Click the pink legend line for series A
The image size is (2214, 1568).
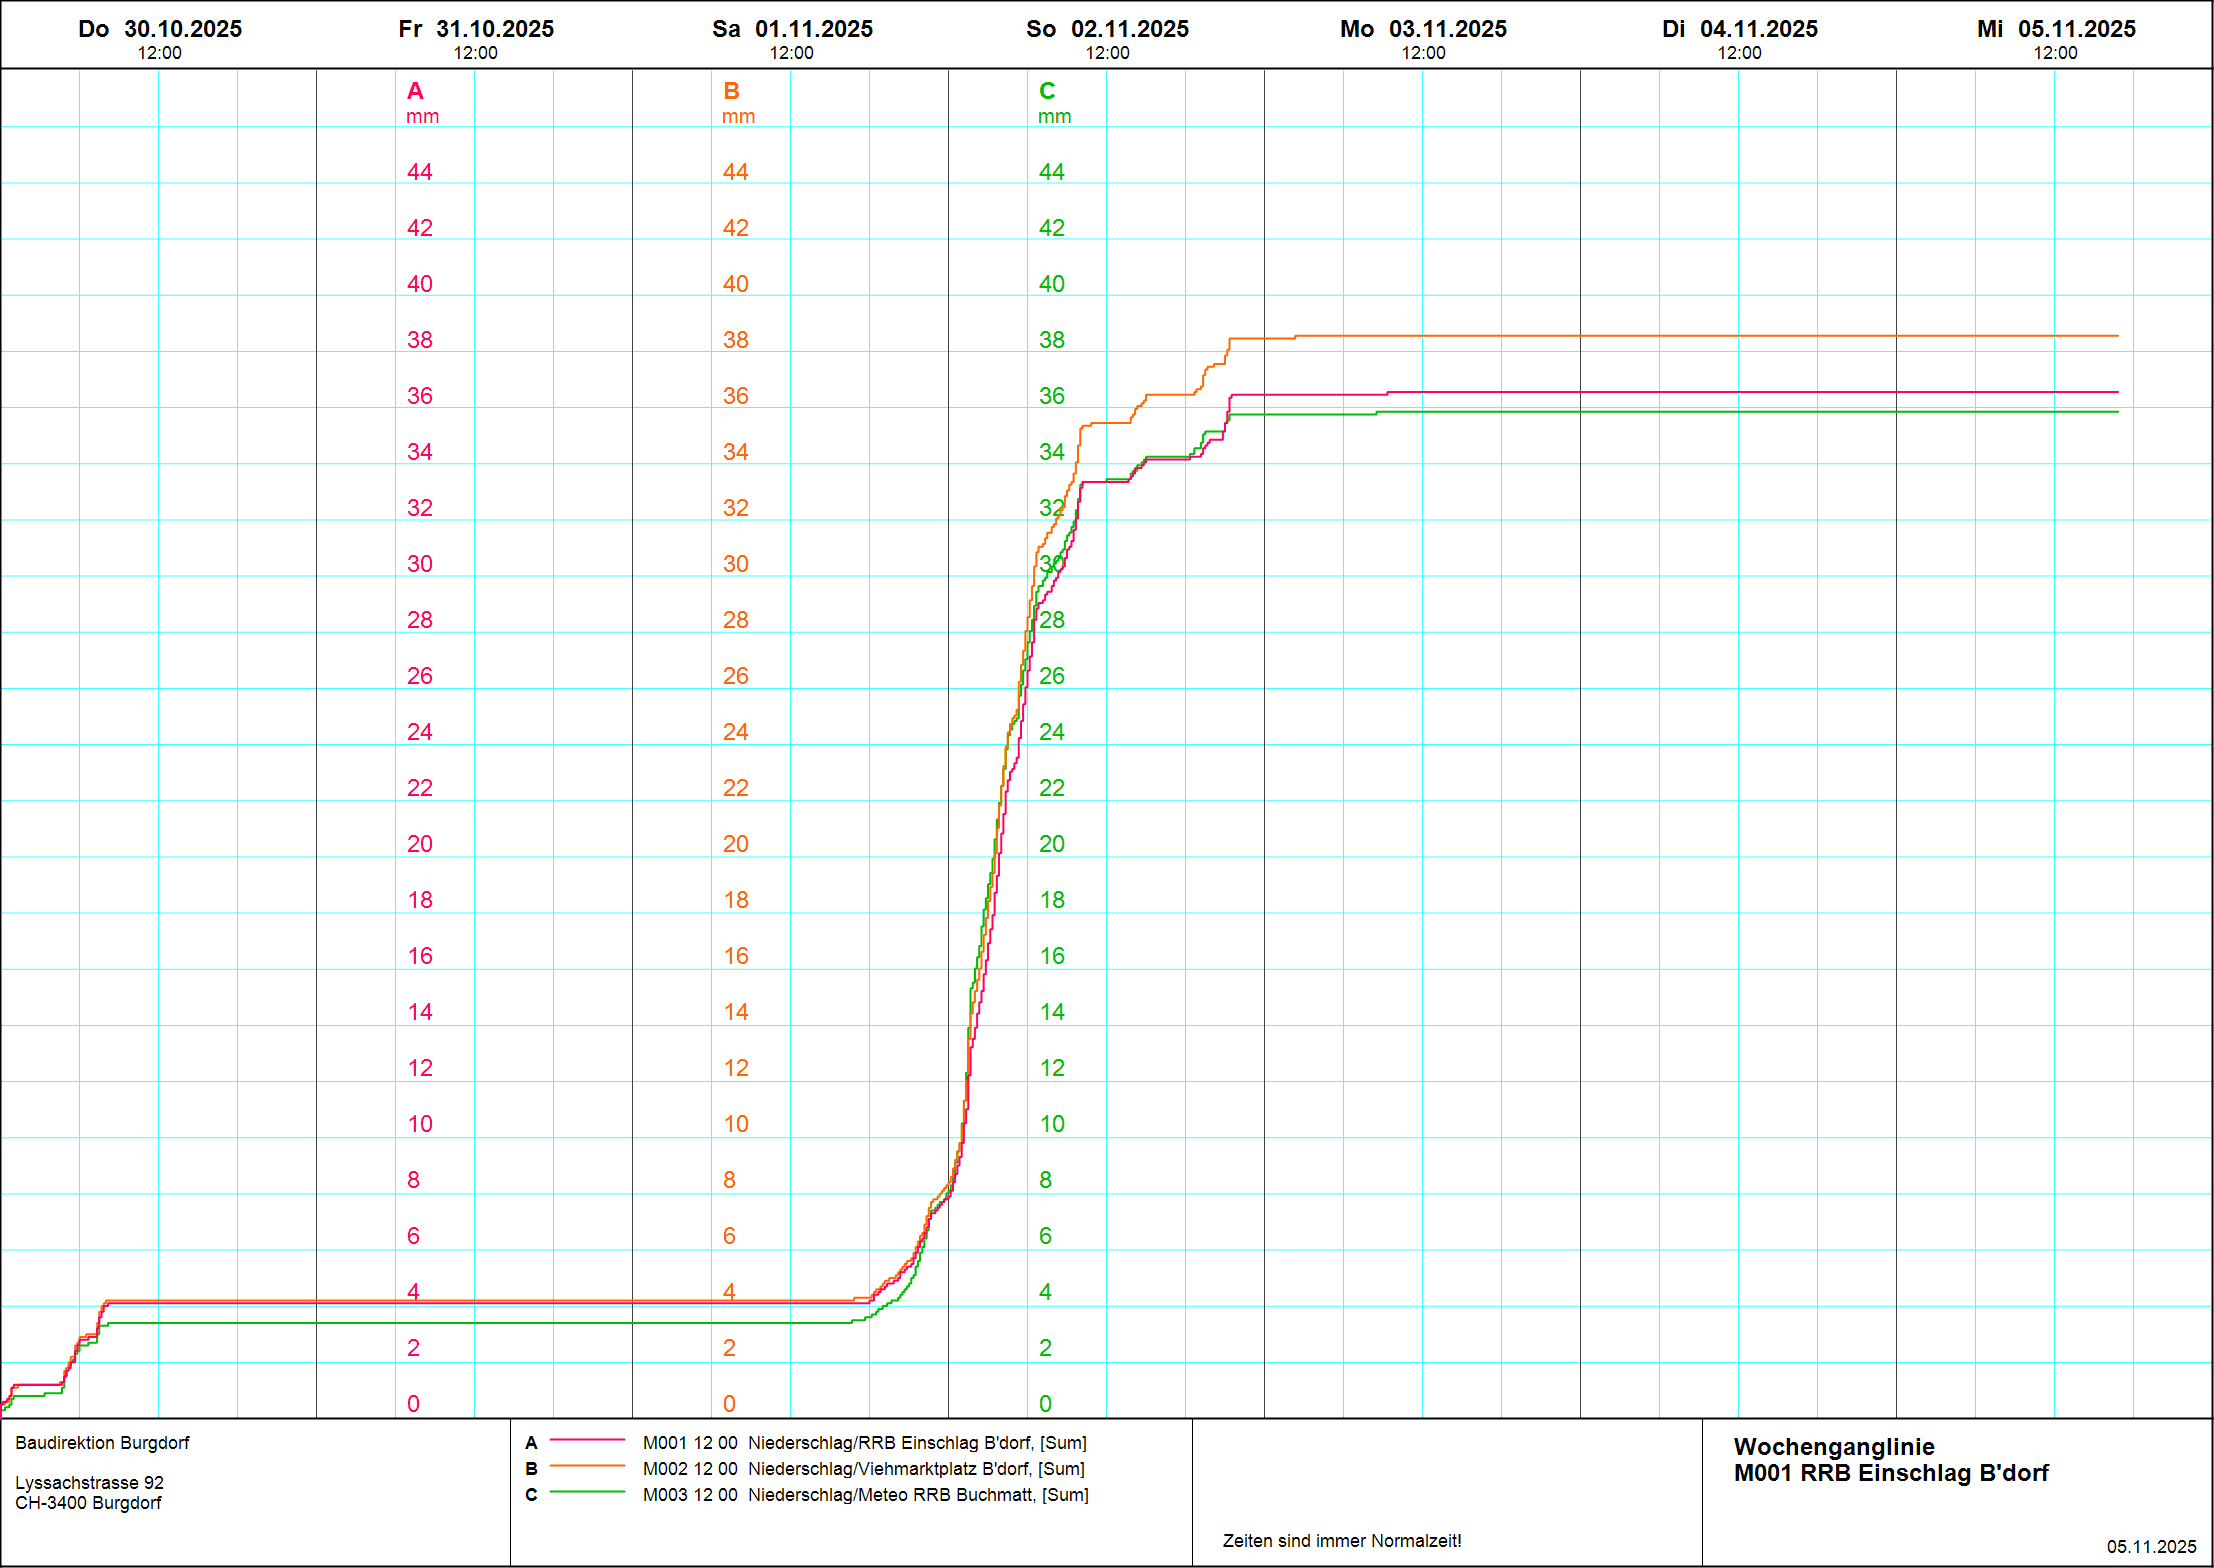[587, 1440]
